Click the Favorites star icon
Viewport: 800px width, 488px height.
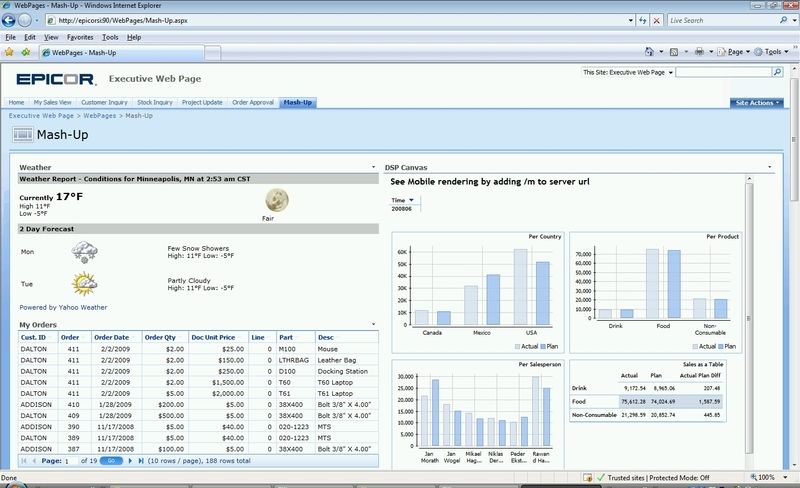coord(9,51)
